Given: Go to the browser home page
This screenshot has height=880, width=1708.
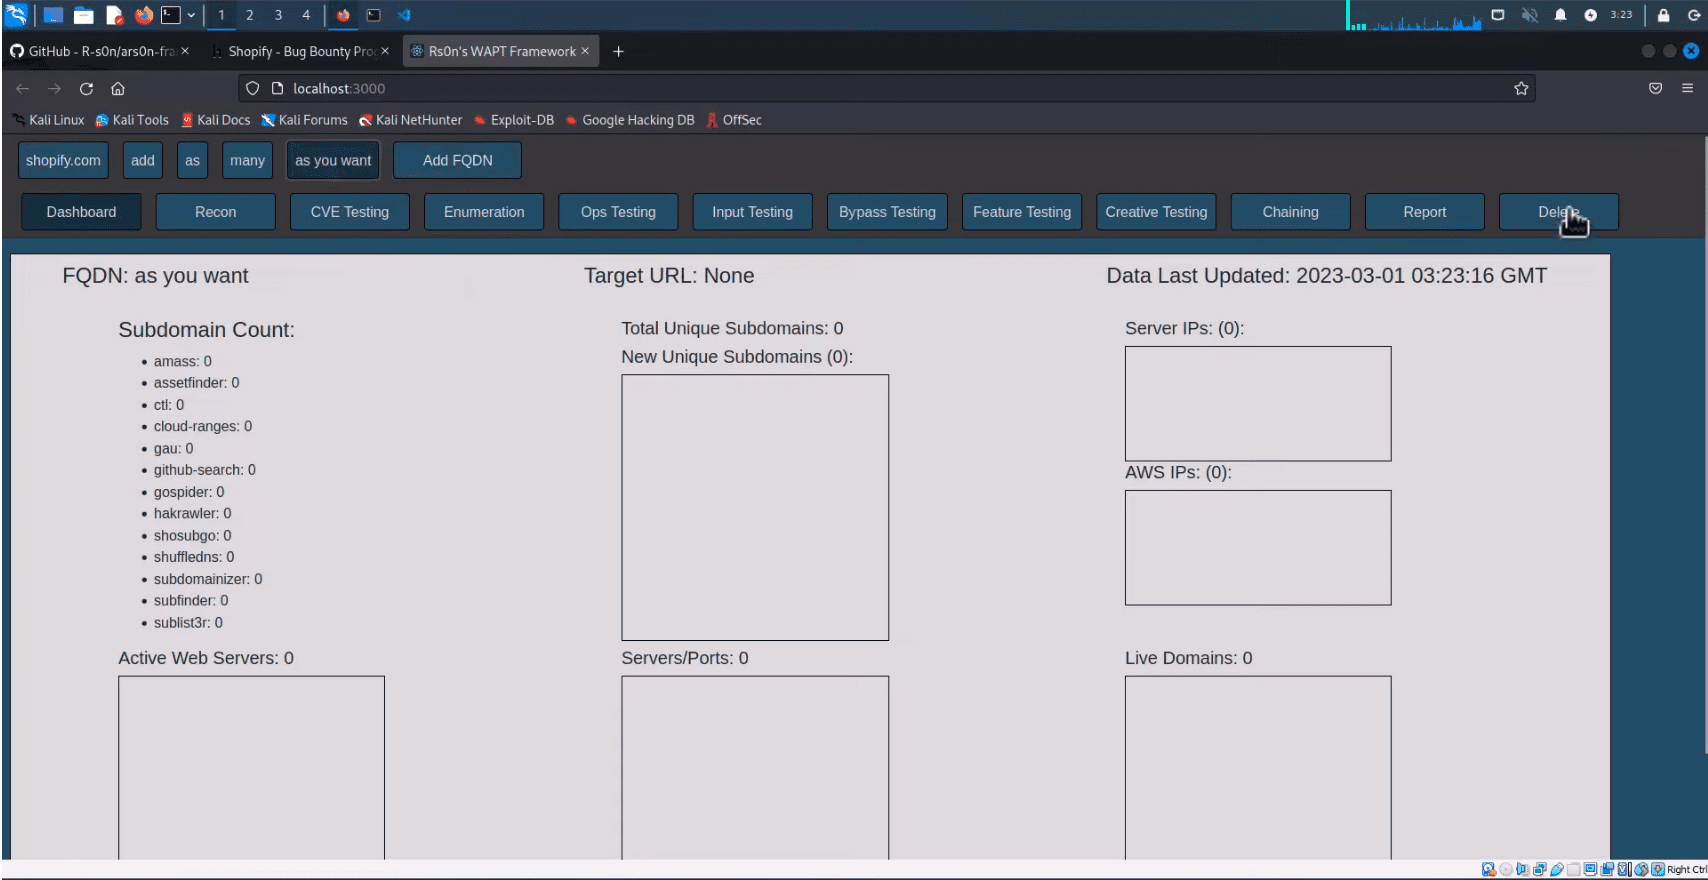Looking at the screenshot, I should click(118, 88).
